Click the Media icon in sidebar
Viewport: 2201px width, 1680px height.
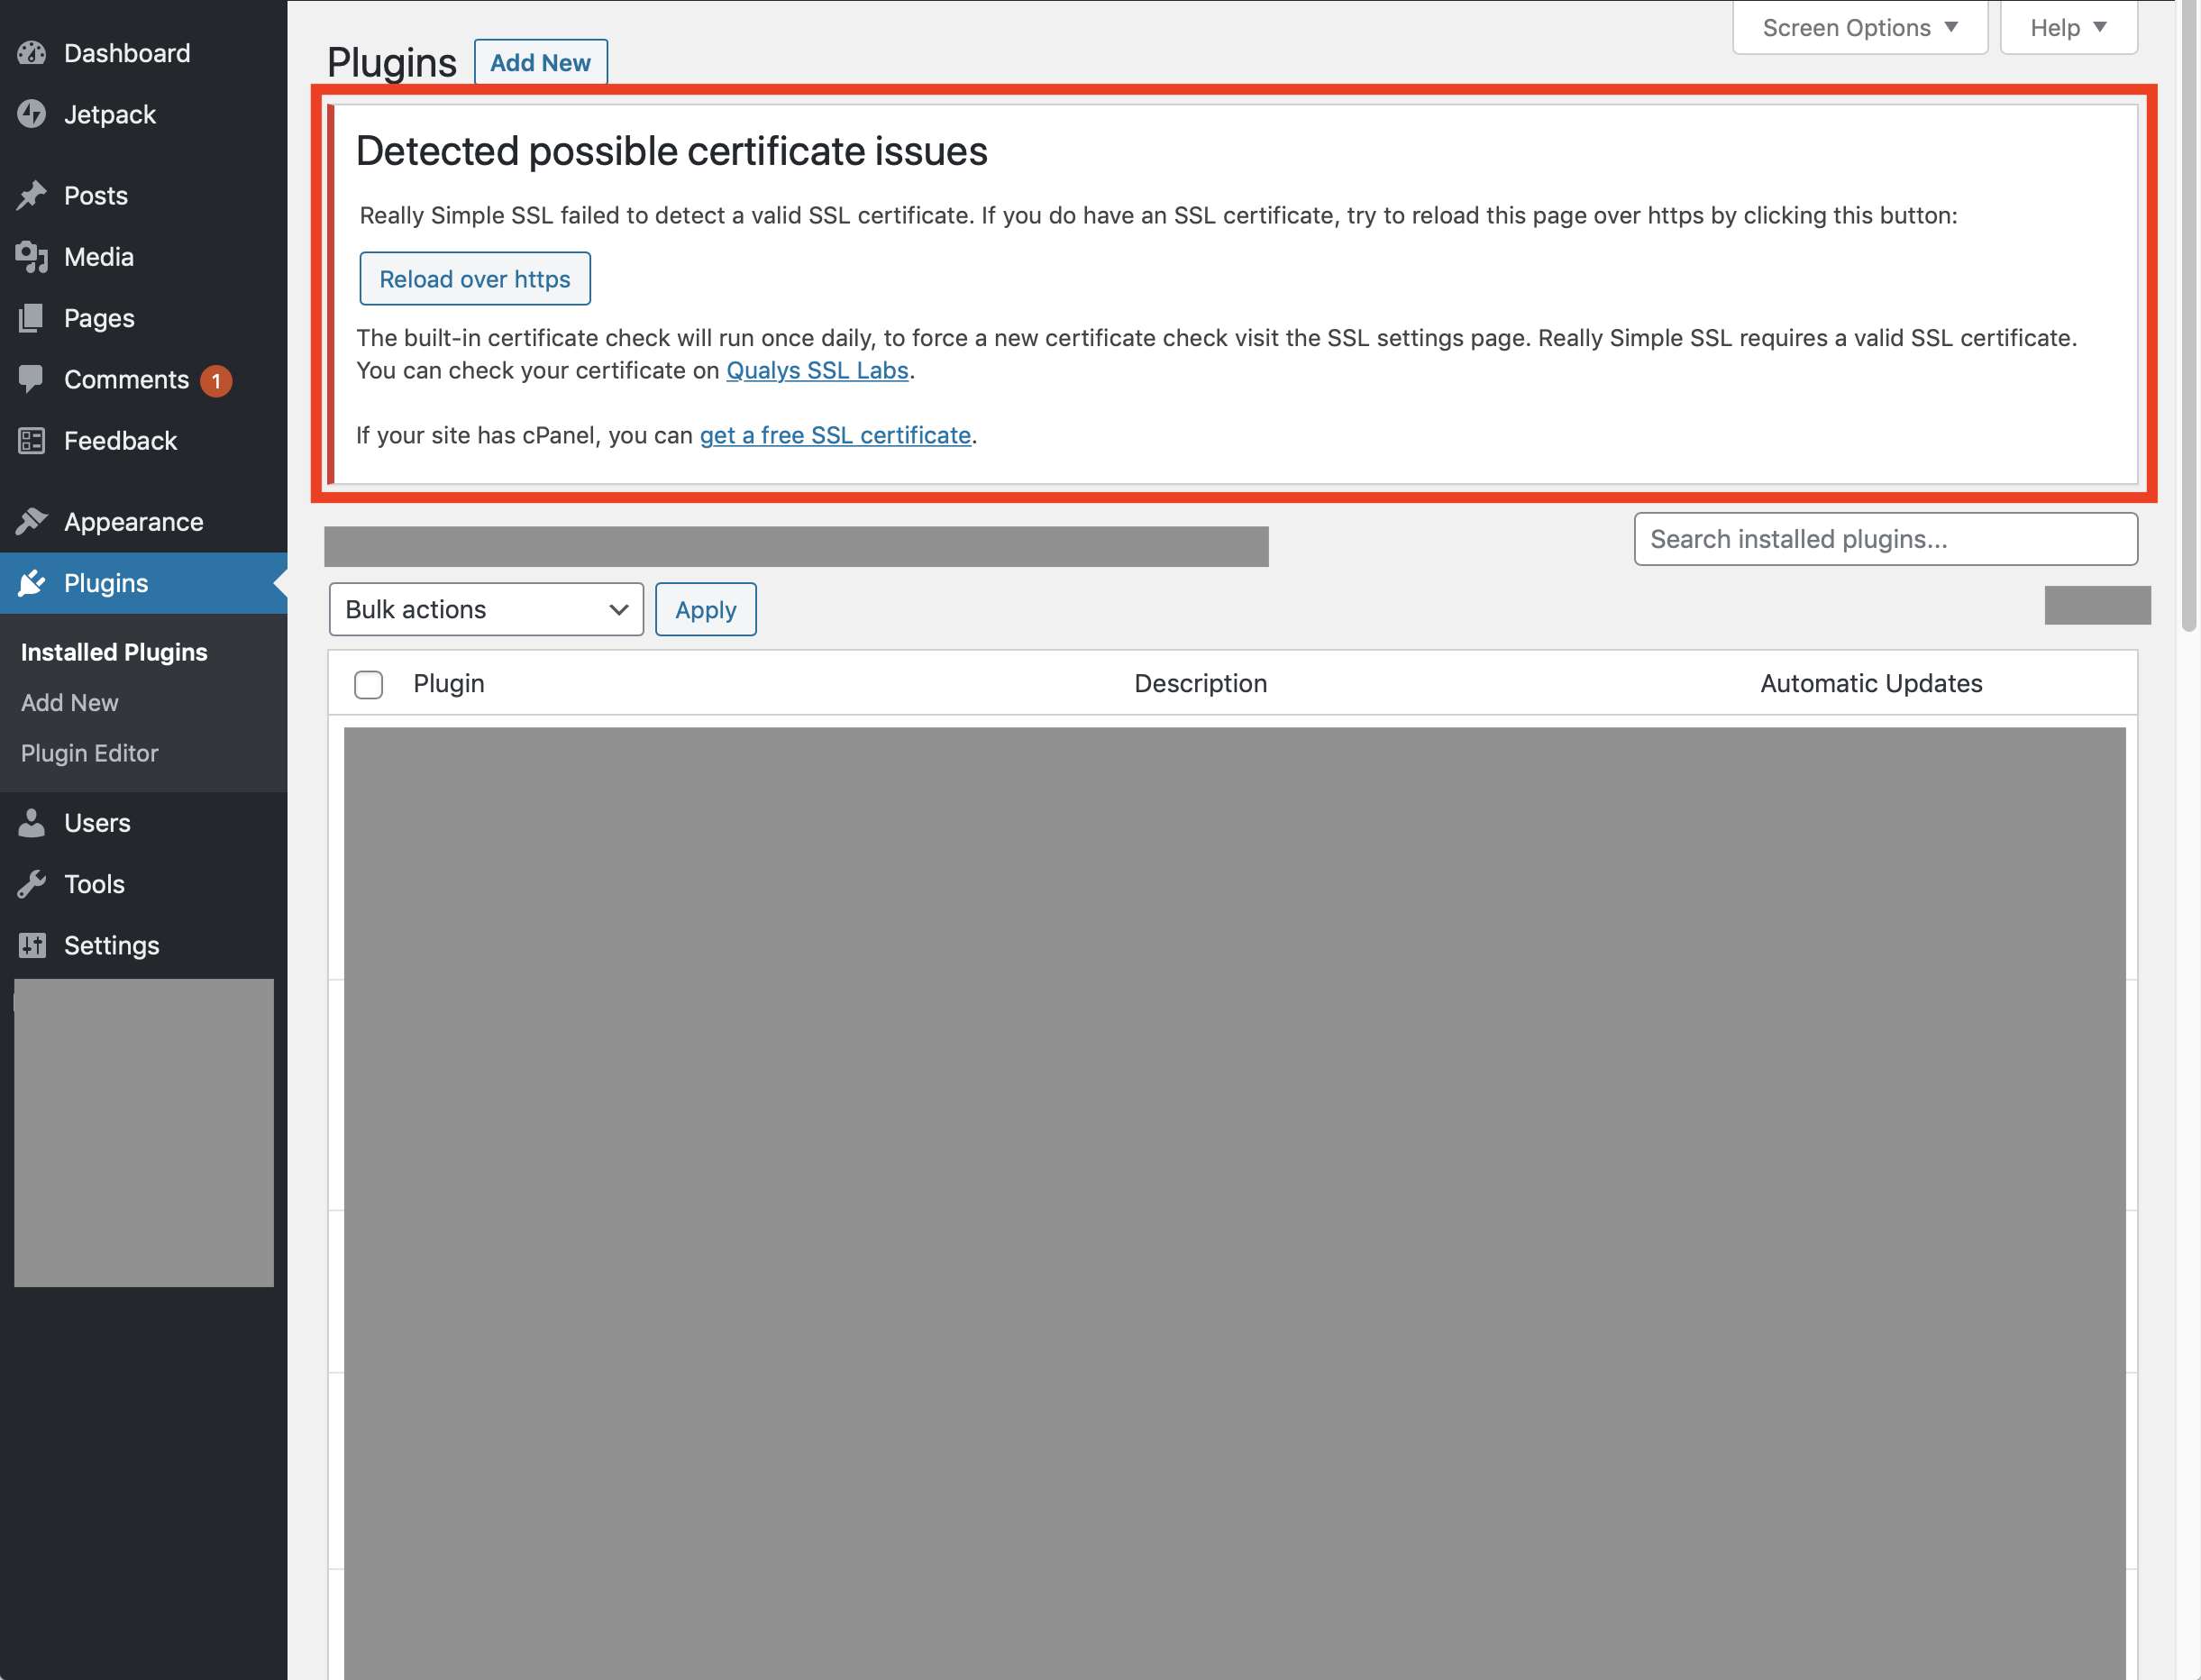click(x=31, y=257)
